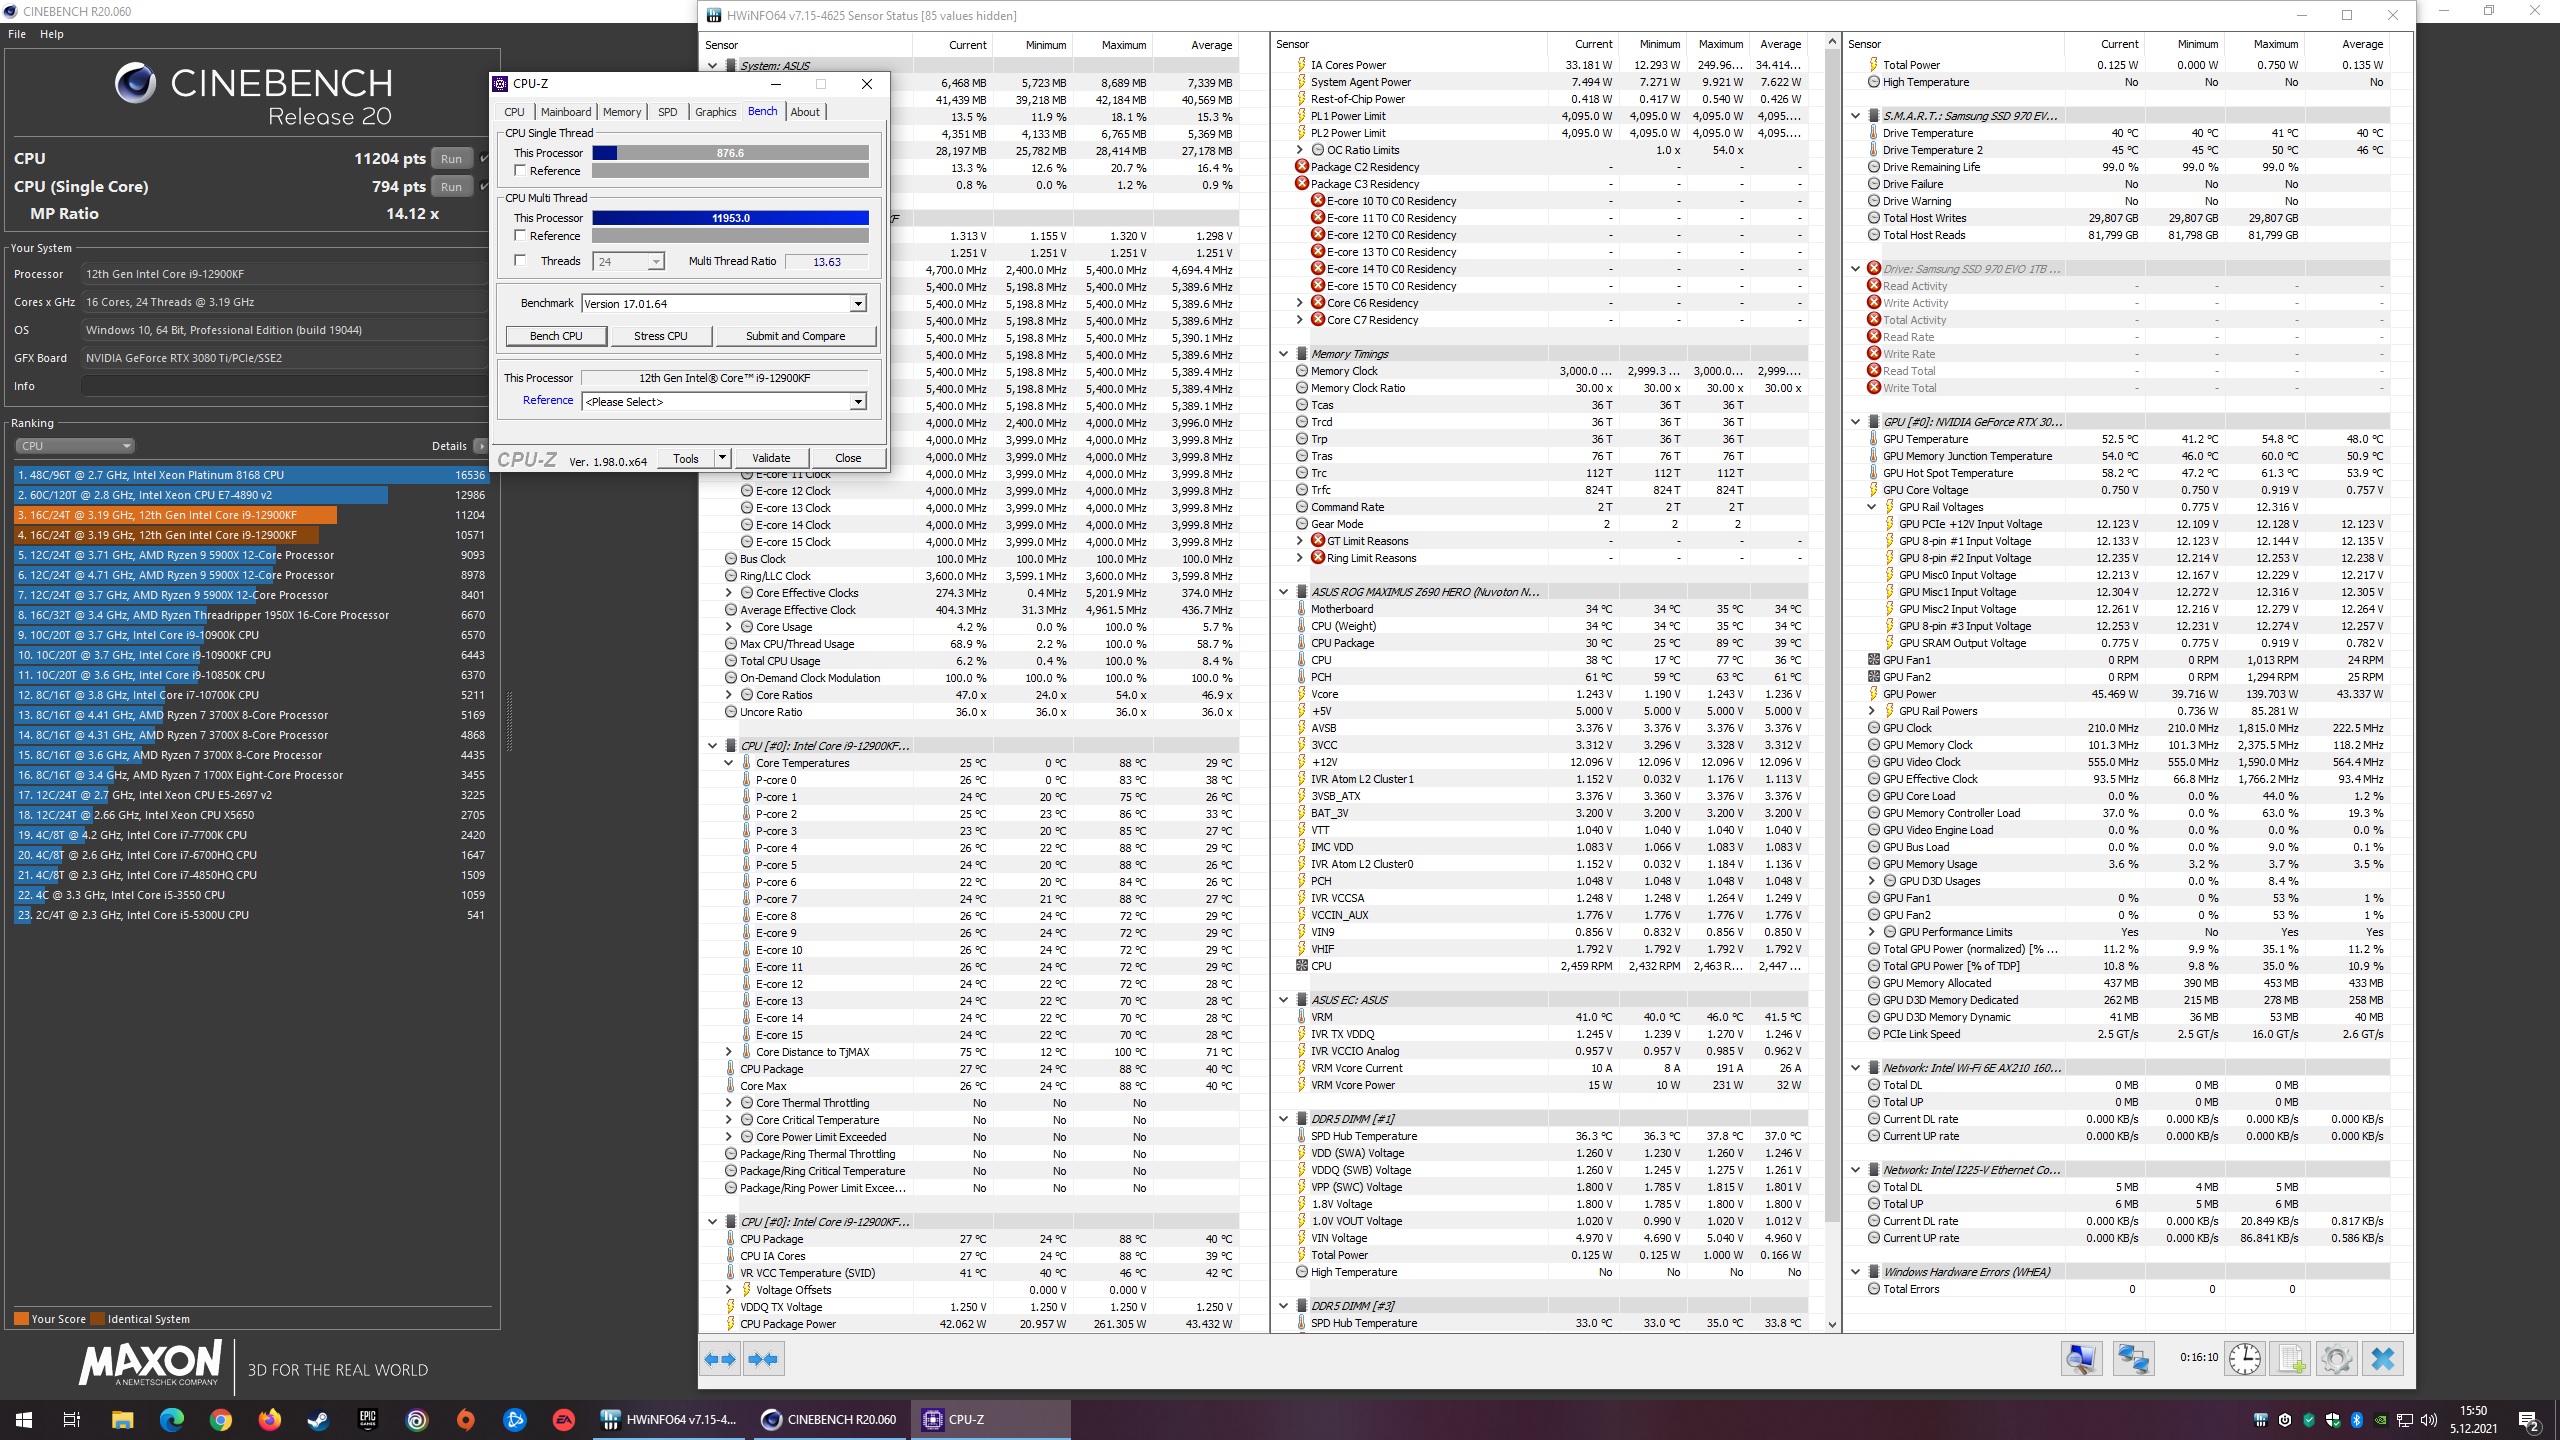Launch Origin from taskbar
This screenshot has height=1440, width=2560.
click(466, 1419)
